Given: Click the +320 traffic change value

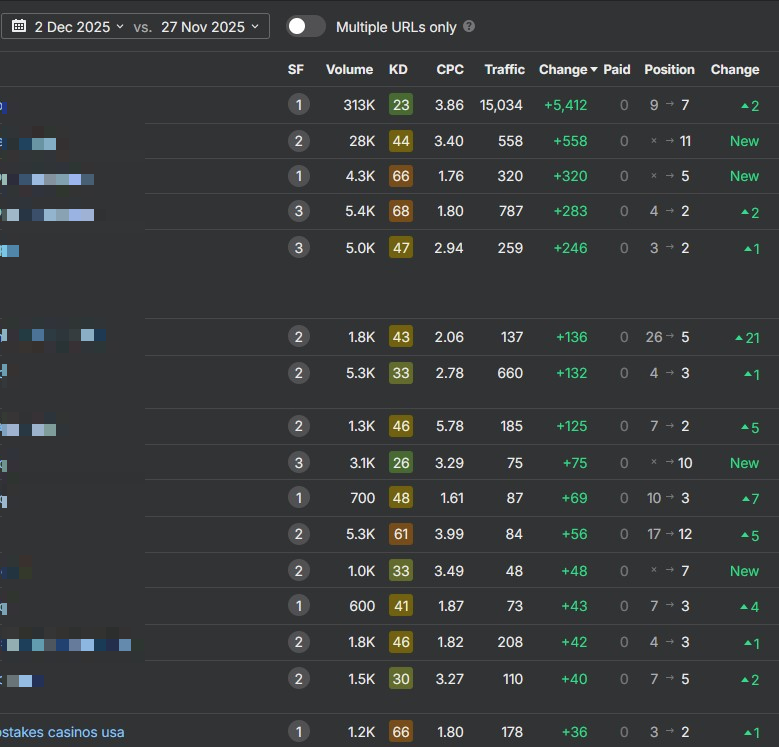Looking at the screenshot, I should (x=570, y=176).
